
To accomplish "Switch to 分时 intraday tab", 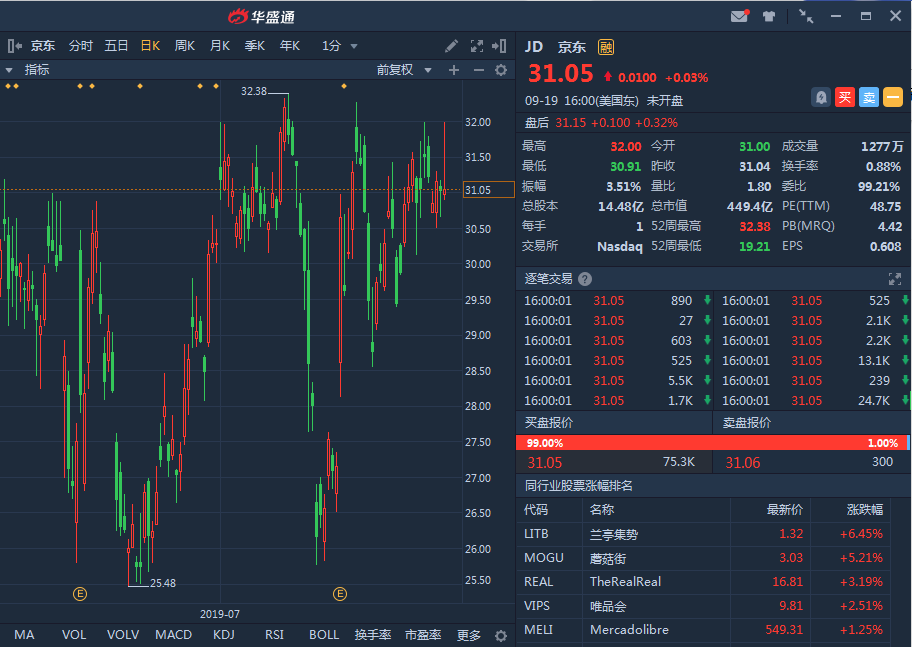I will click(80, 46).
